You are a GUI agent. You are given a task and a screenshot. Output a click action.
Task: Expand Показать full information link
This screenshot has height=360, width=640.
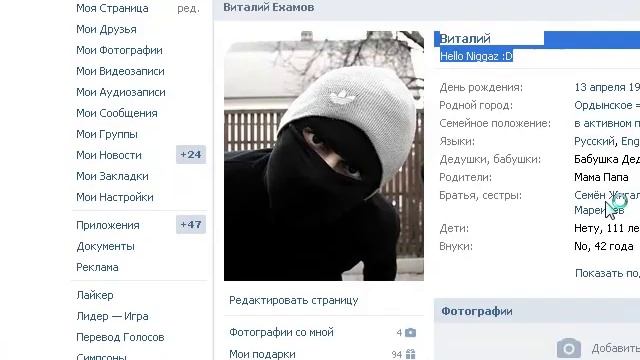click(x=607, y=273)
